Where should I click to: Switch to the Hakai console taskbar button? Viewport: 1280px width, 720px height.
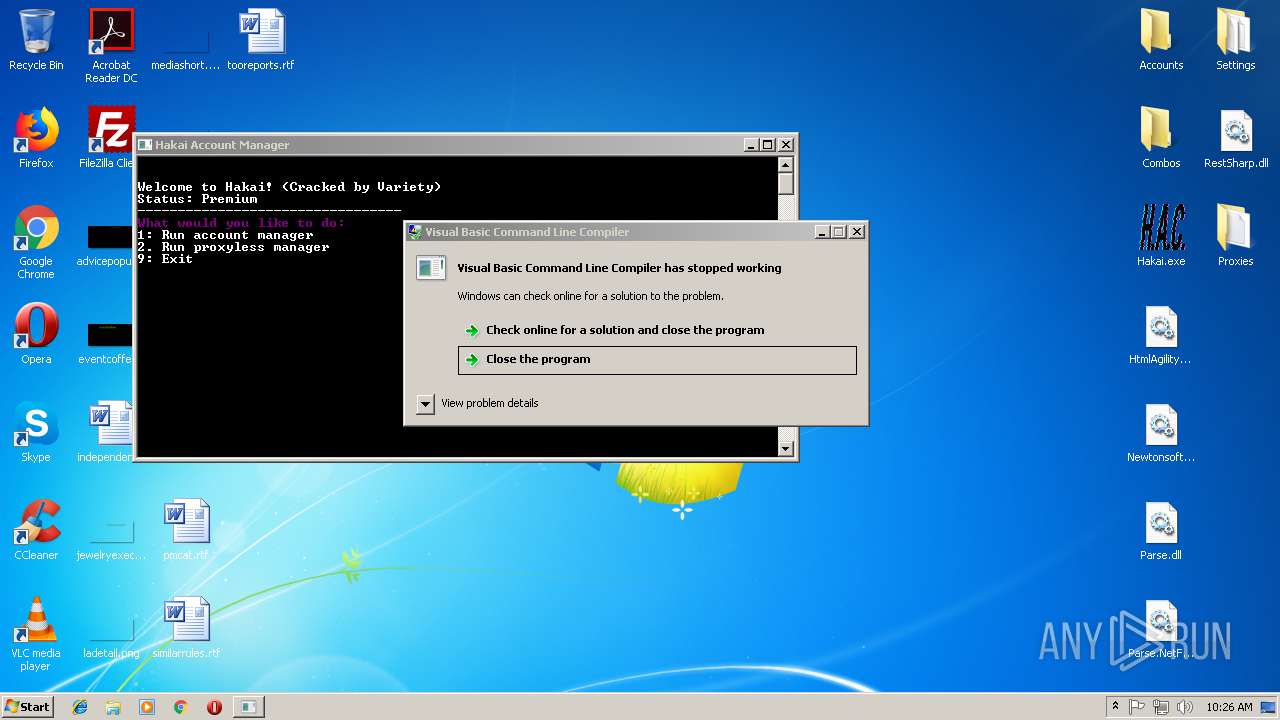coord(248,707)
